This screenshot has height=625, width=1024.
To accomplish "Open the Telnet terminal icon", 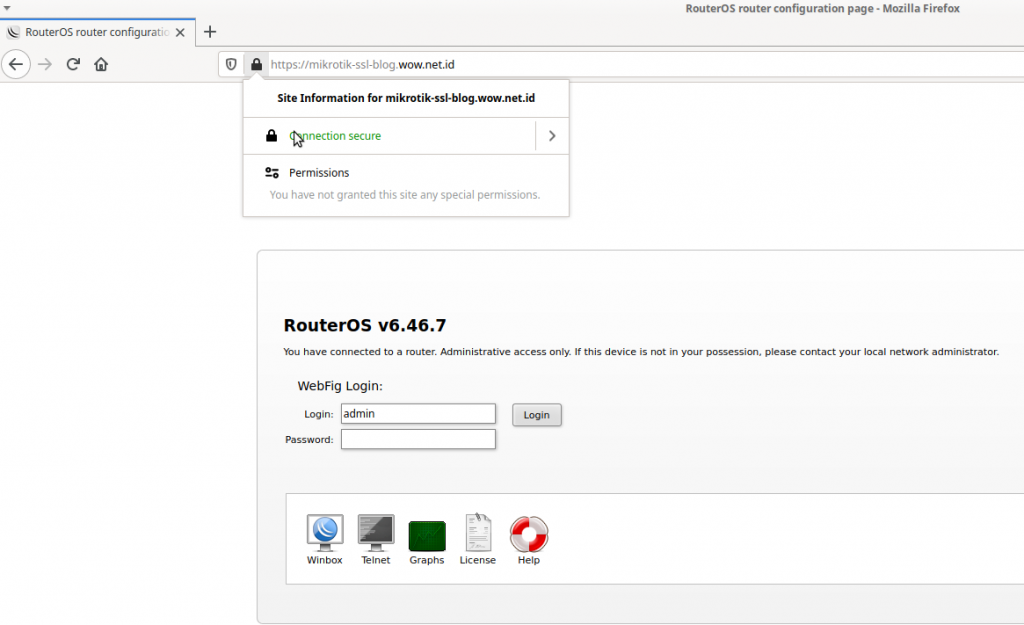I will (376, 532).
